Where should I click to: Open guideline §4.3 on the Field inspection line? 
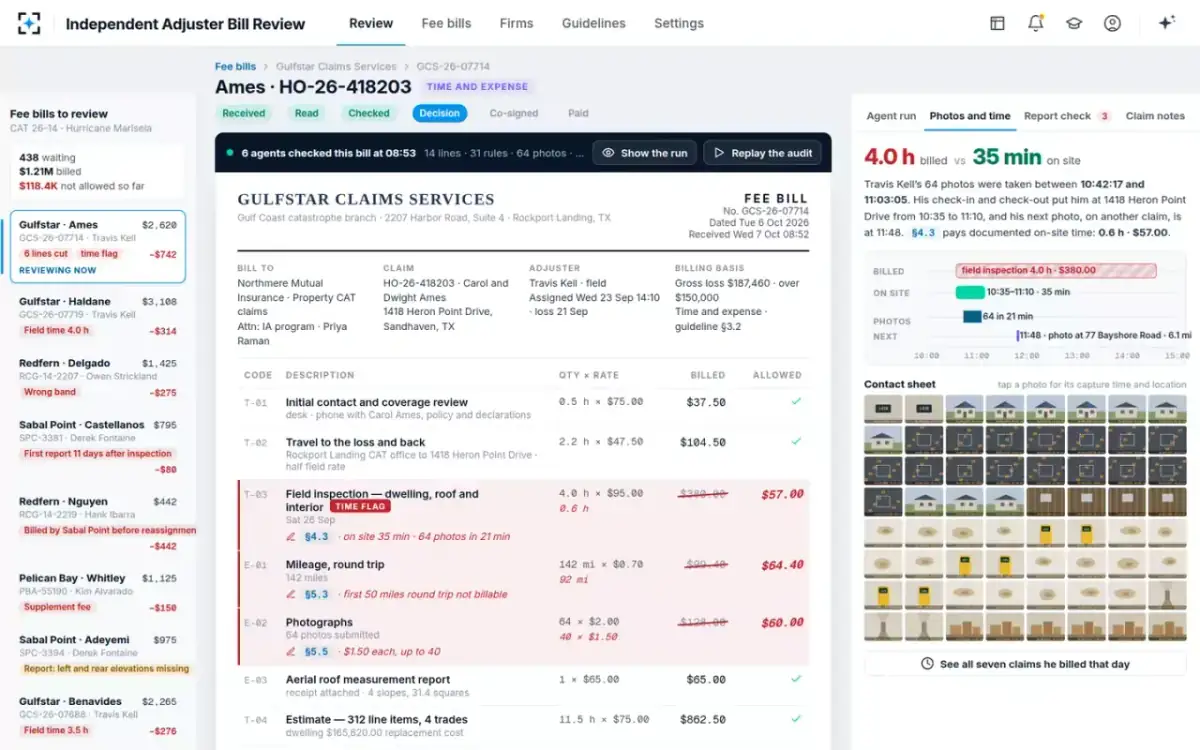[317, 537]
